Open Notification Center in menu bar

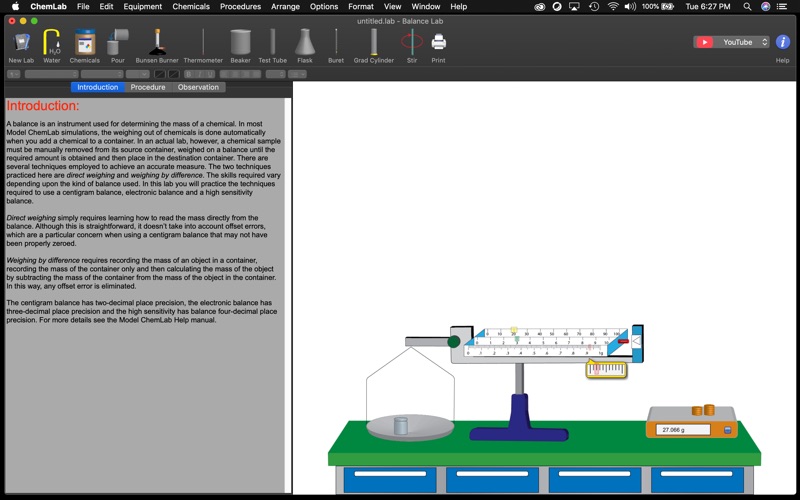(x=781, y=7)
